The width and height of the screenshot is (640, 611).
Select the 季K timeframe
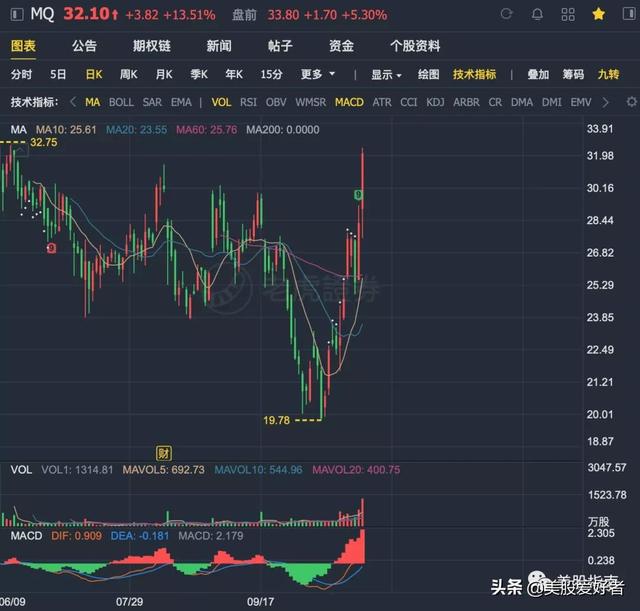(199, 74)
